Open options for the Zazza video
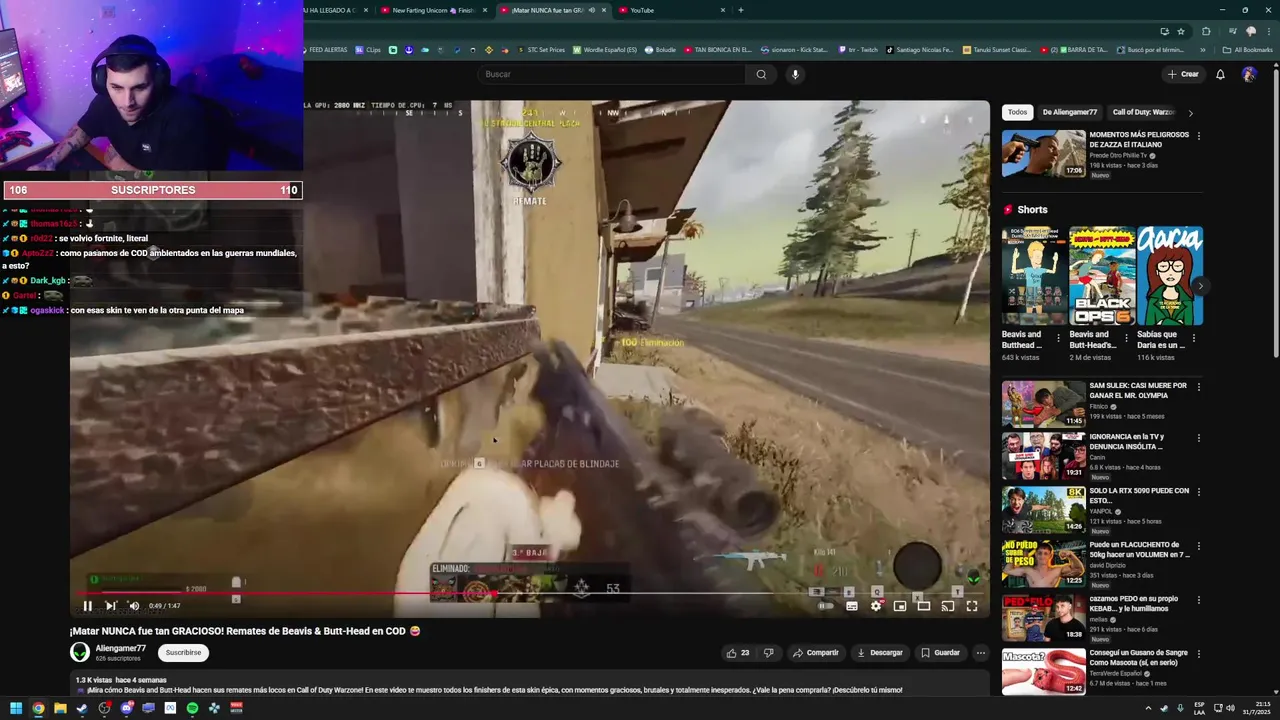 click(x=1199, y=136)
